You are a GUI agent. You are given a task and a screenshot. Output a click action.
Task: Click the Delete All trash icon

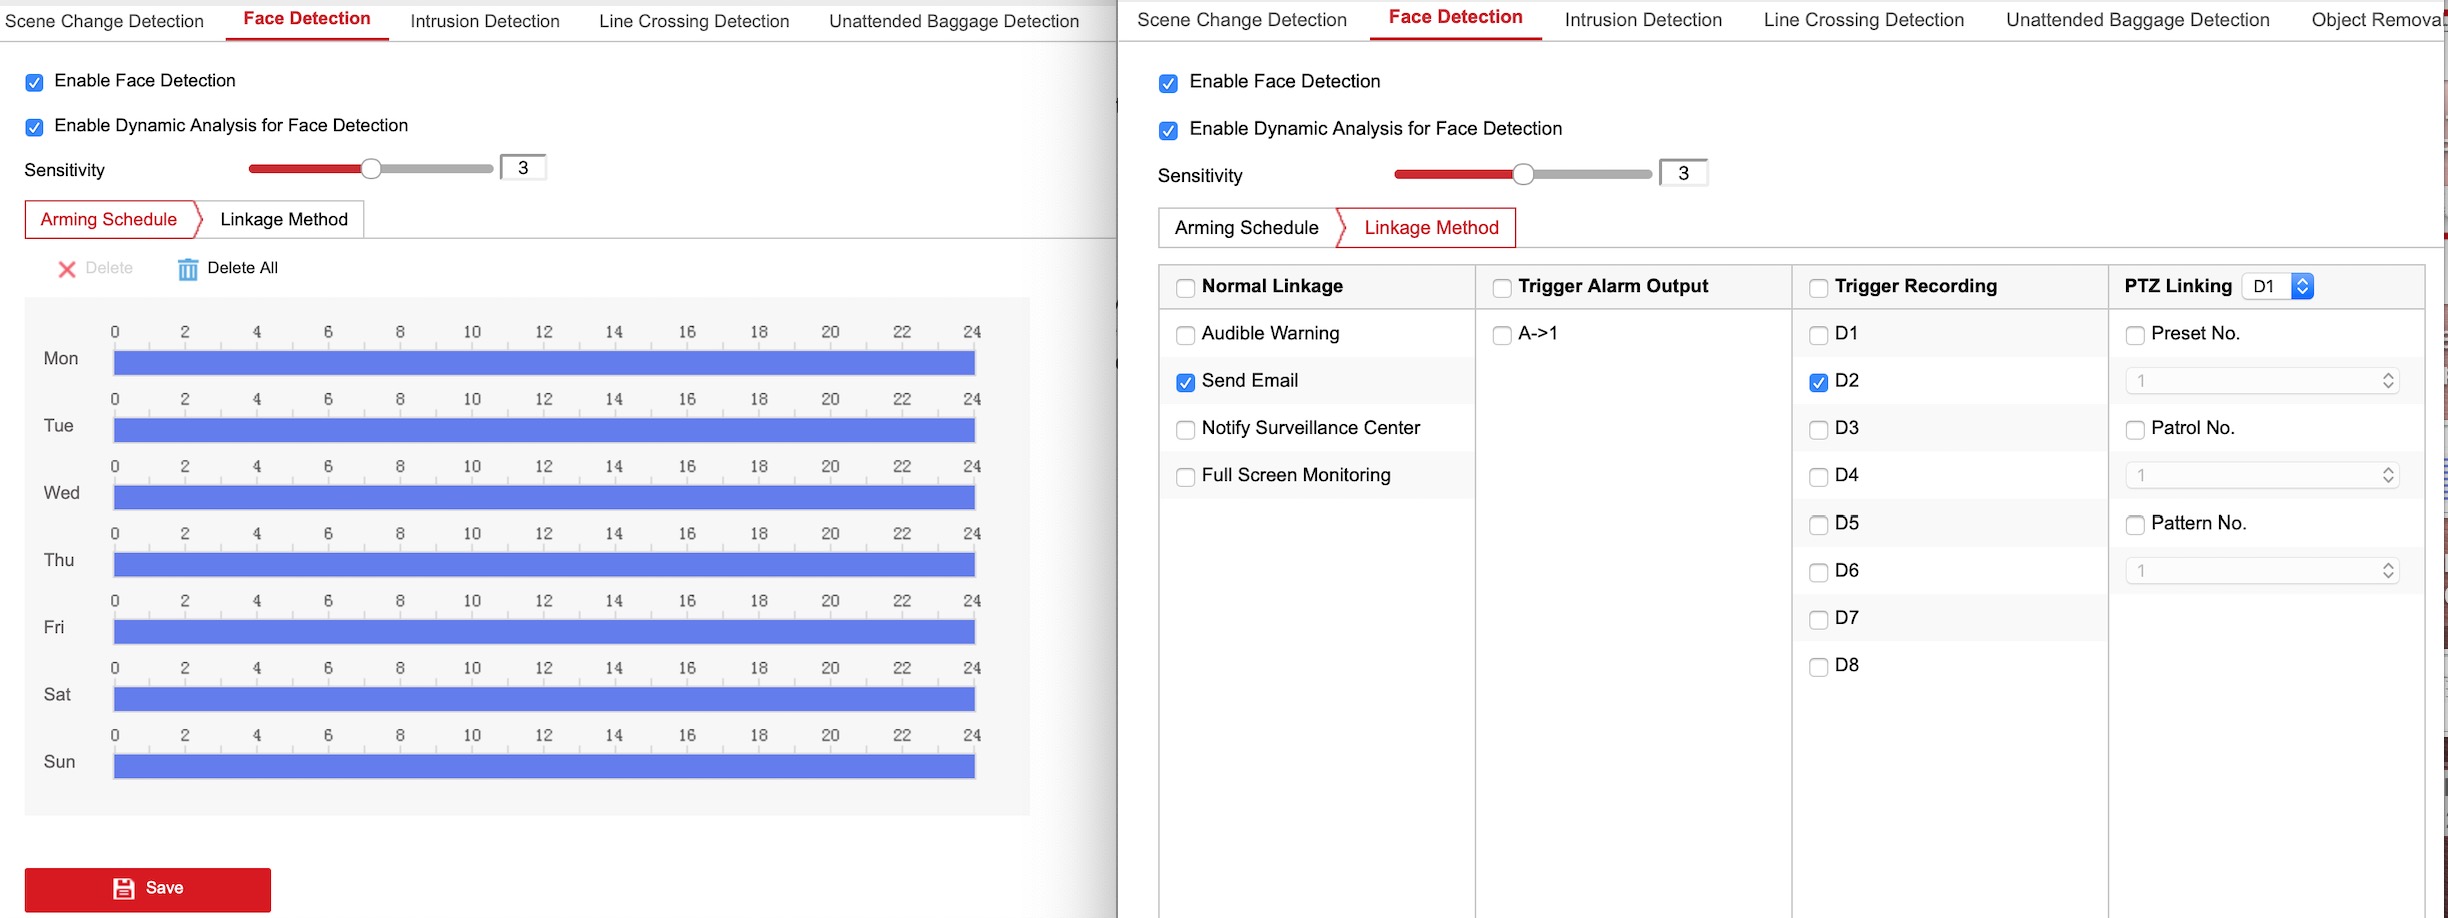coord(188,269)
